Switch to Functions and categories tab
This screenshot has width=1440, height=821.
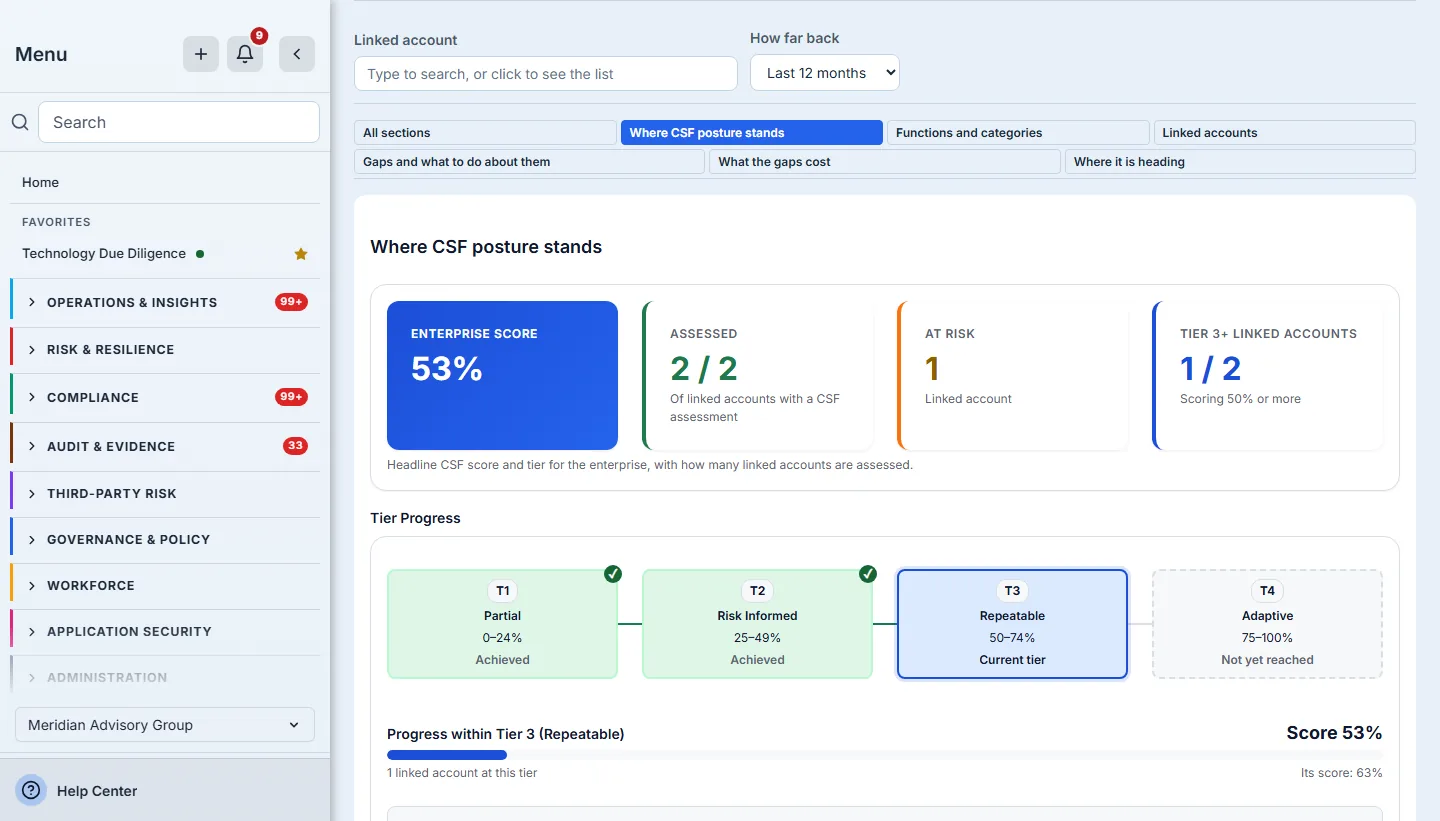coord(1018,133)
